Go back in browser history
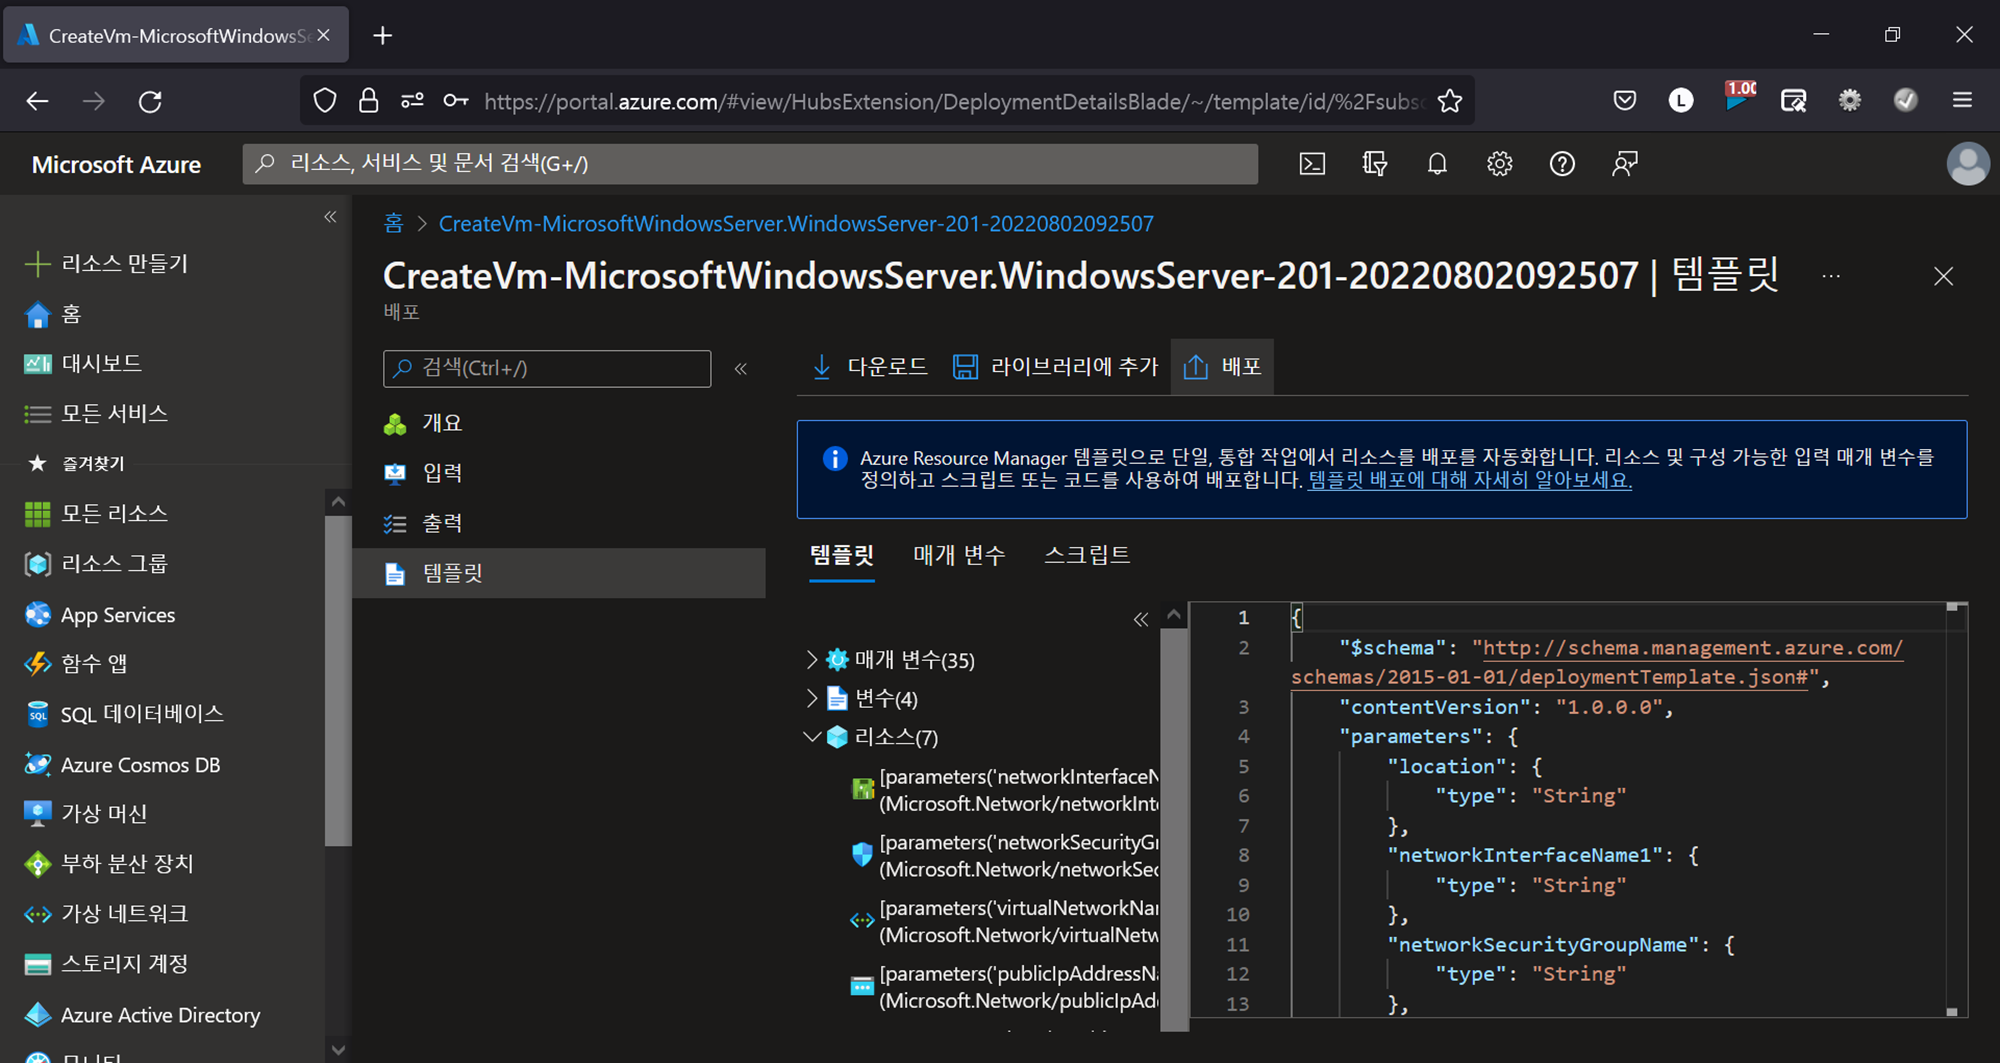This screenshot has width=2000, height=1063. (x=37, y=101)
